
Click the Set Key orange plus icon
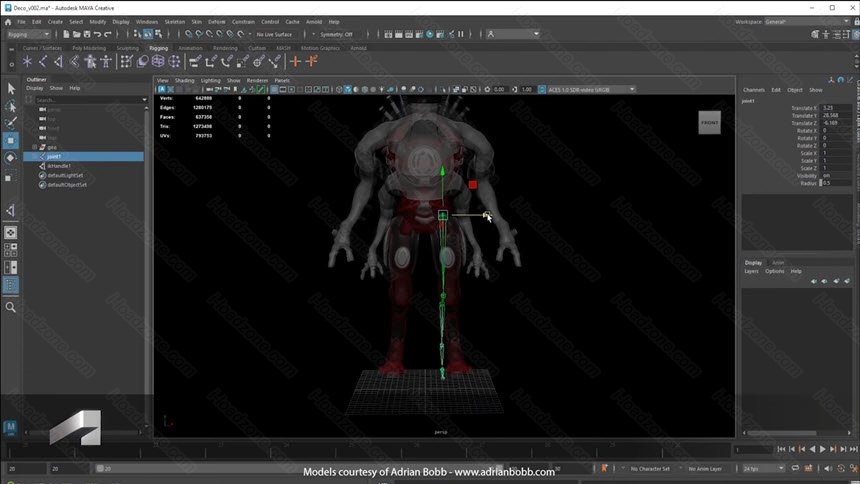295,61
